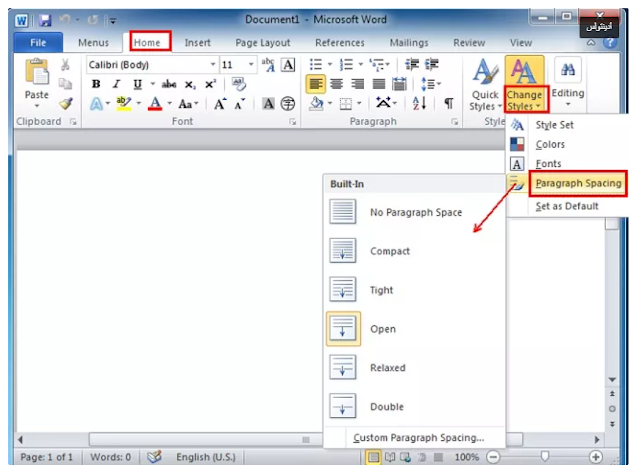This screenshot has height=476, width=639.
Task: Open the borders dropdown arrow
Action: (x=359, y=104)
